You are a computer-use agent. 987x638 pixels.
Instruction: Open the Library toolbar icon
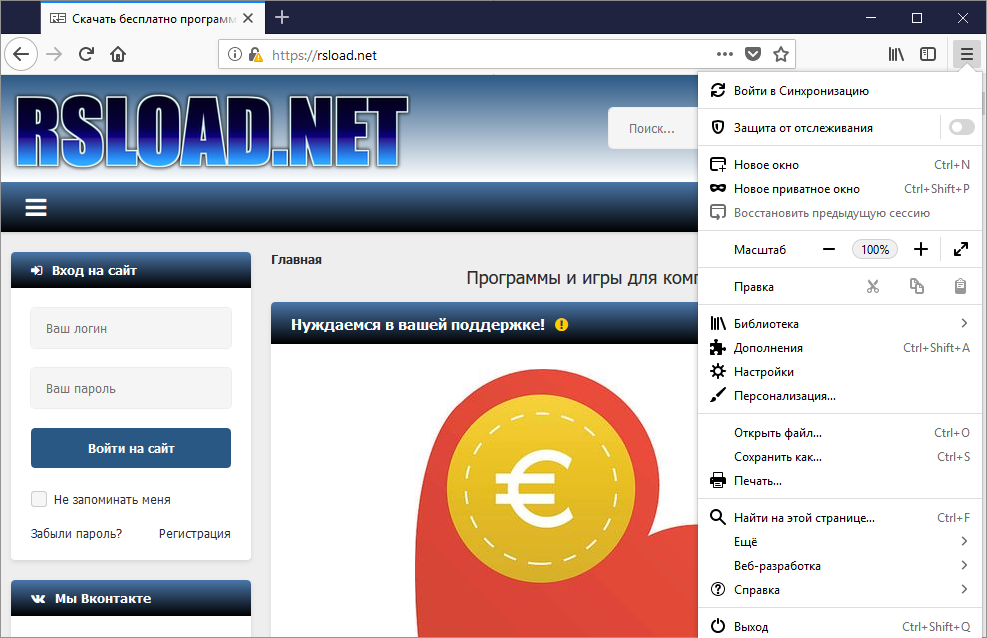[x=896, y=55]
